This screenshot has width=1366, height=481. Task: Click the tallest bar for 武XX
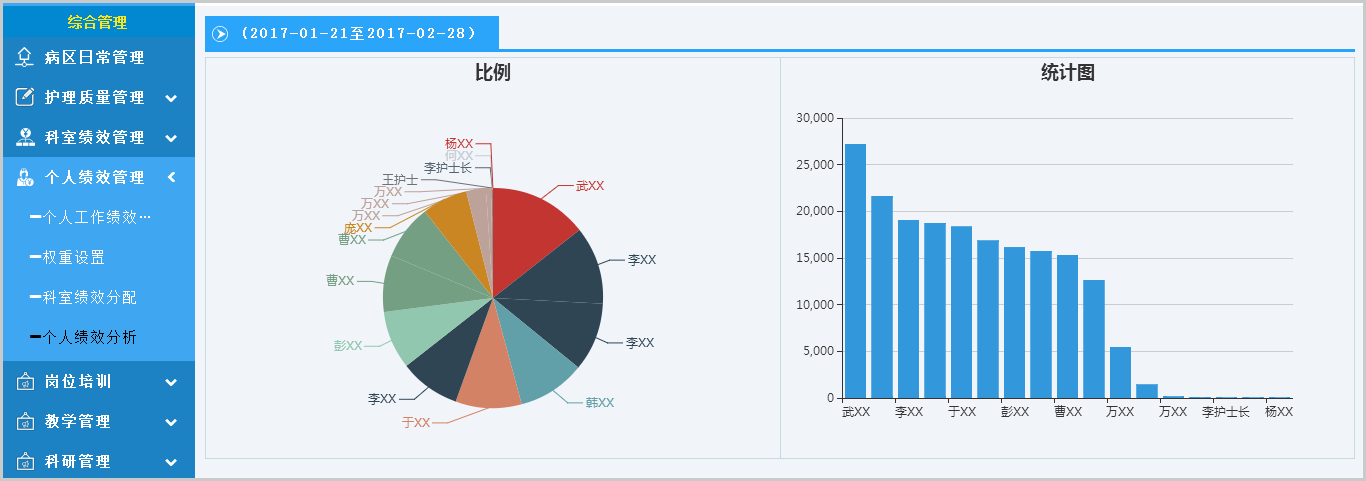[855, 270]
